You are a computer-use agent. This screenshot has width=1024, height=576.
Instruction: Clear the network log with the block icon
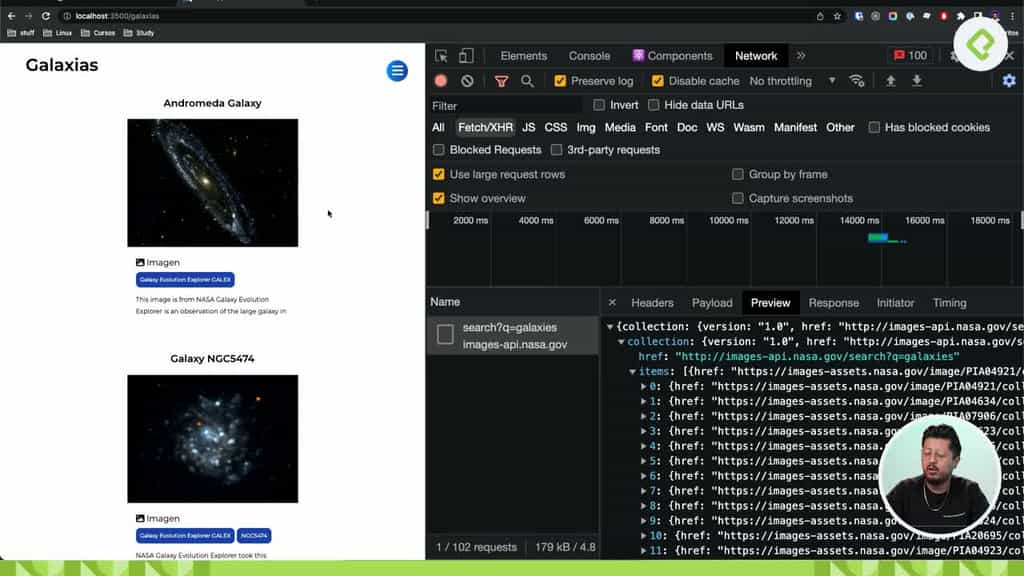pos(467,80)
